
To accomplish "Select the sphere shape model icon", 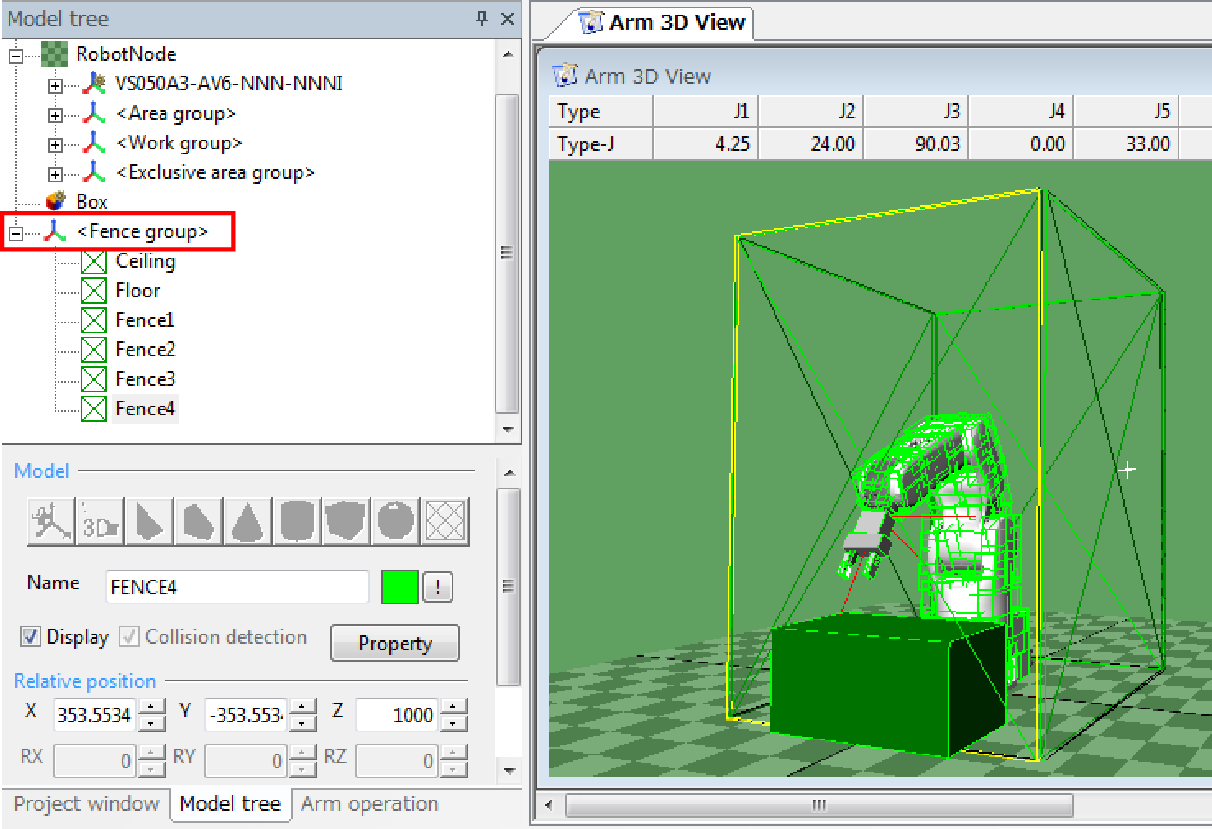I will (396, 521).
